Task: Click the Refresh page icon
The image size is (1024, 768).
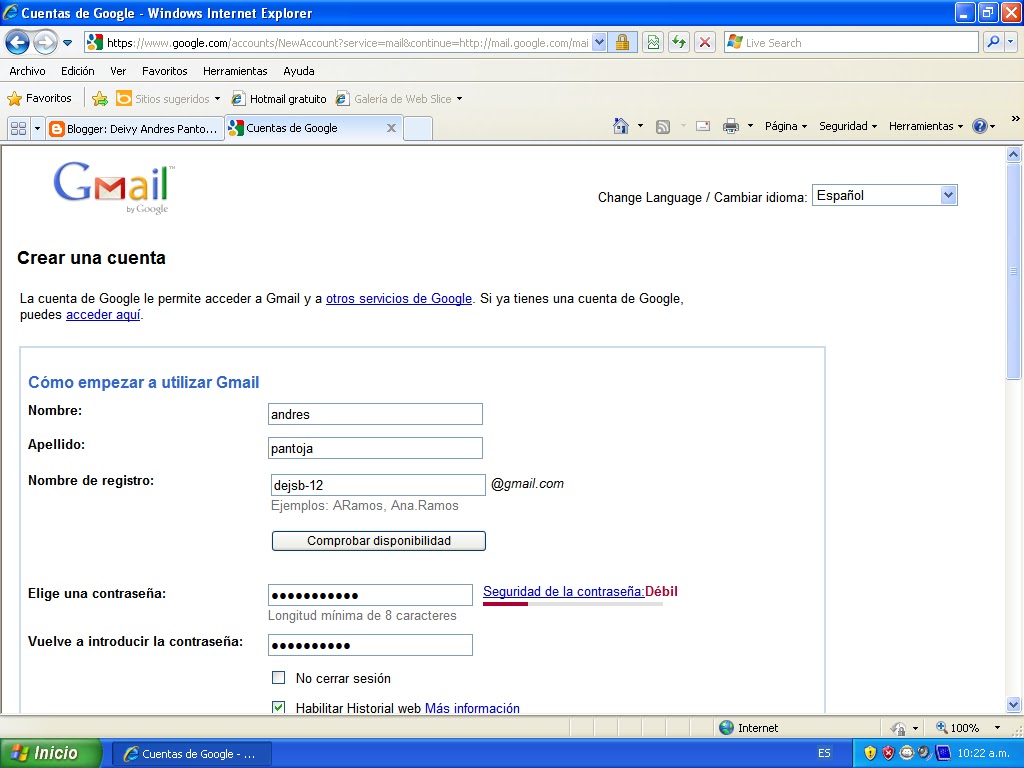Action: click(x=679, y=43)
